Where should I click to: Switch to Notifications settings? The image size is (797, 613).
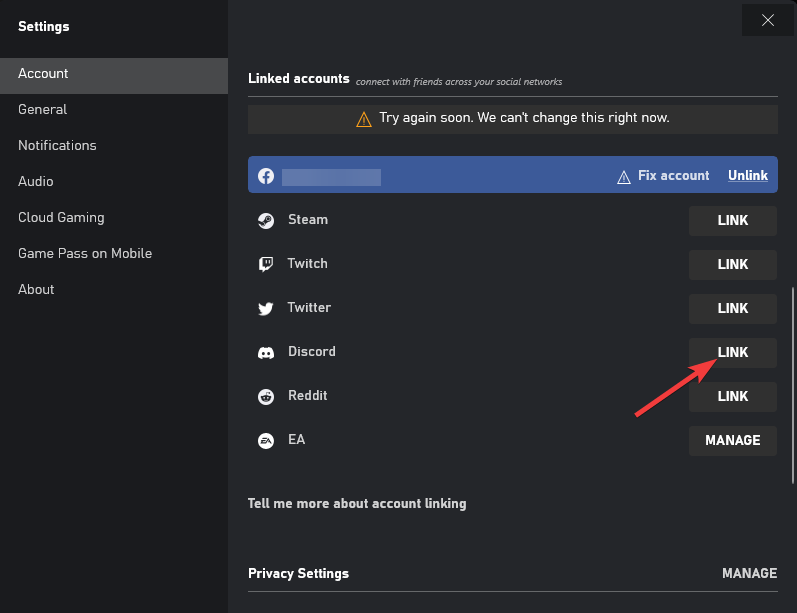pos(57,145)
